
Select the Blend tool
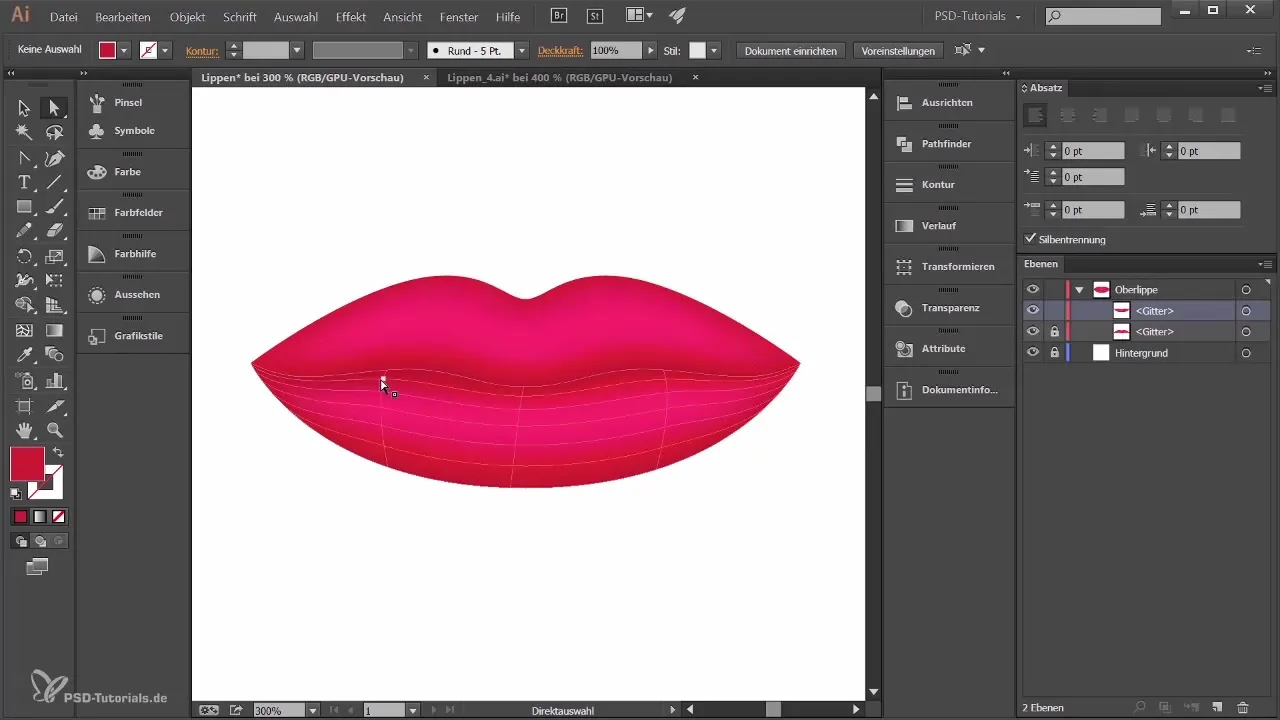coord(54,356)
